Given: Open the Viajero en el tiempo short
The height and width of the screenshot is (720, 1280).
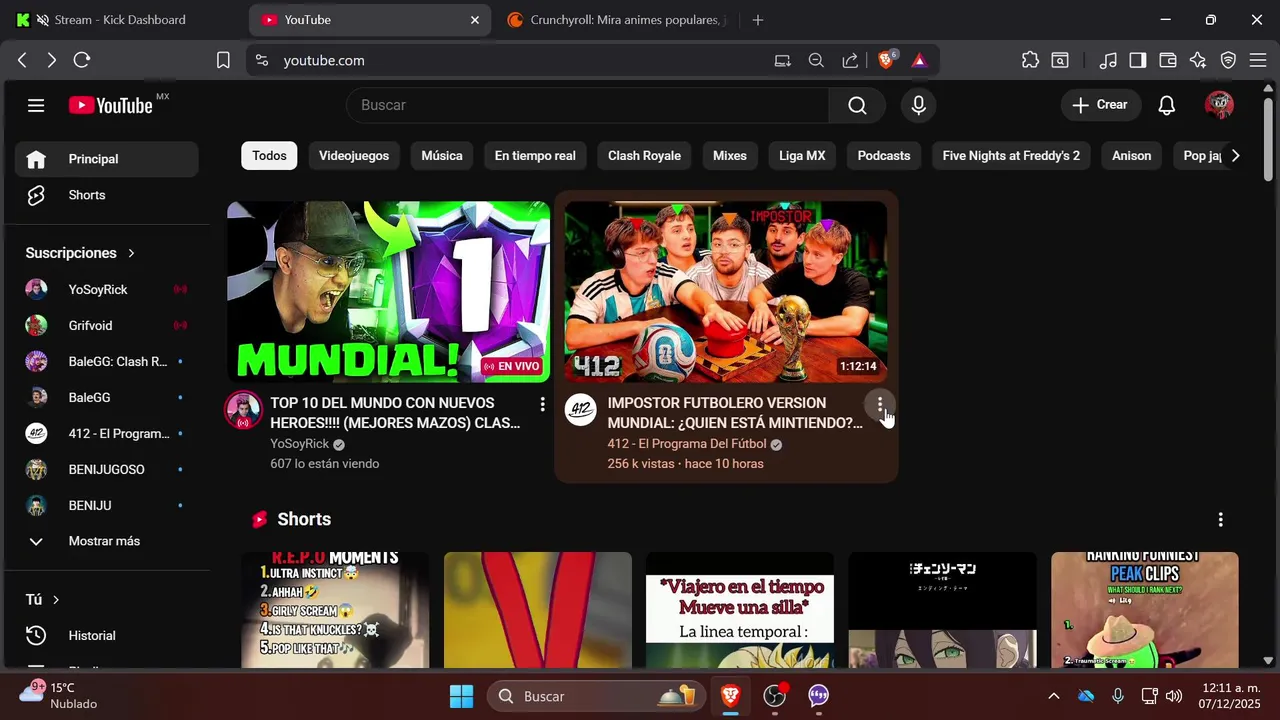Looking at the screenshot, I should (740, 610).
